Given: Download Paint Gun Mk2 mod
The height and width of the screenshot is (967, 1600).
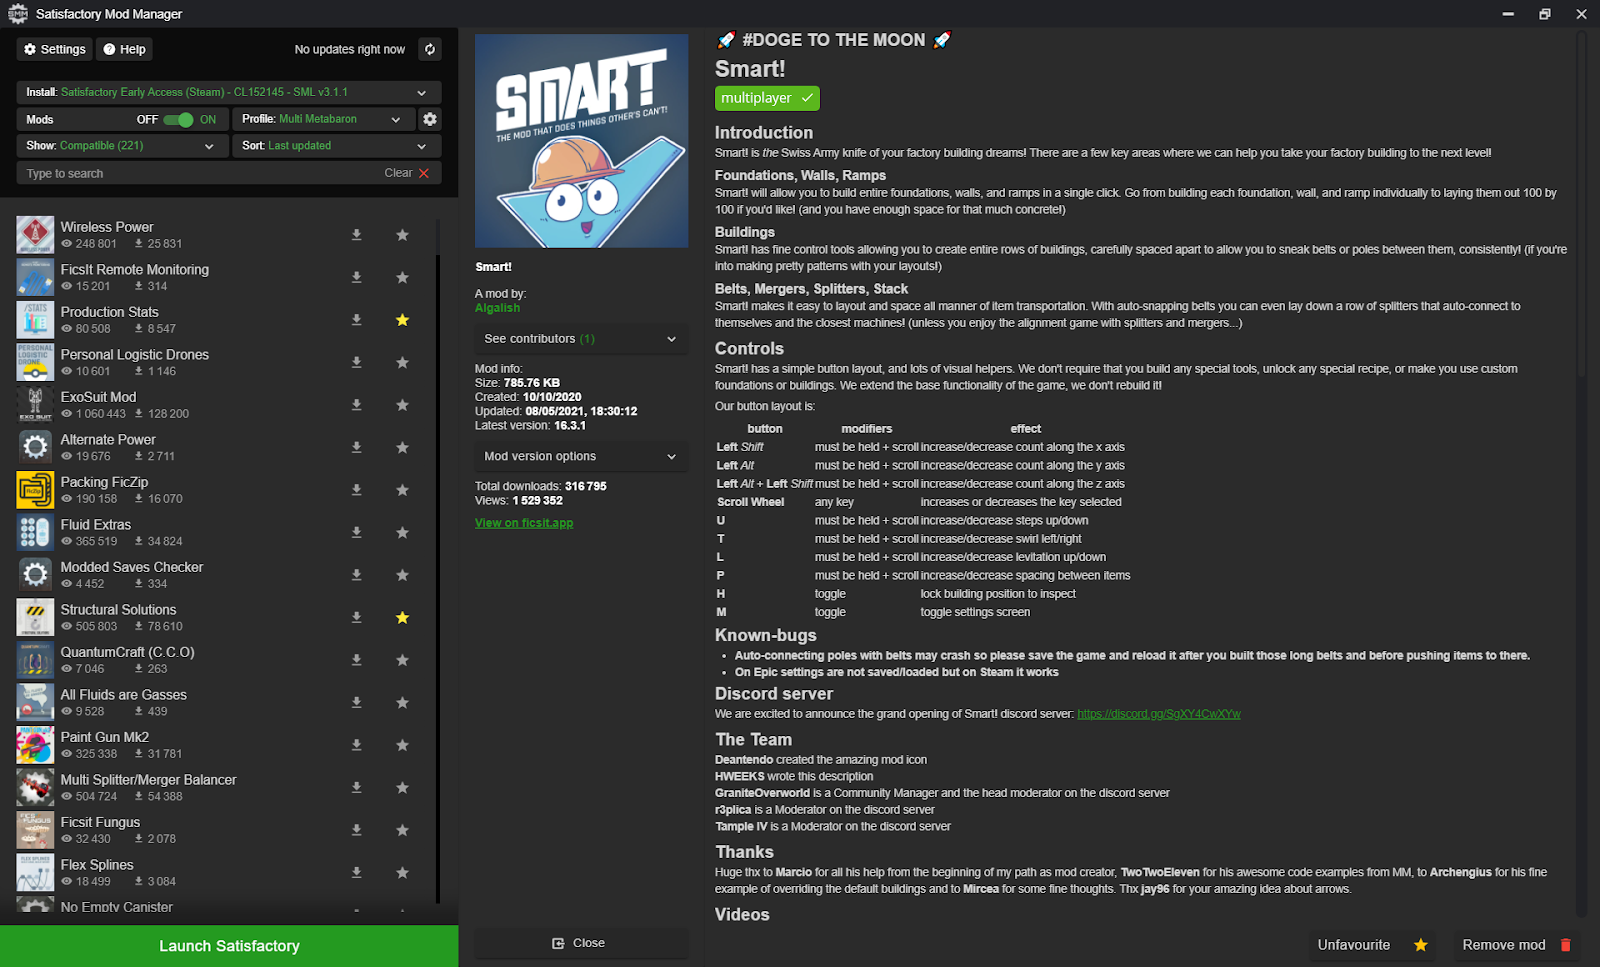Looking at the screenshot, I should pos(356,745).
